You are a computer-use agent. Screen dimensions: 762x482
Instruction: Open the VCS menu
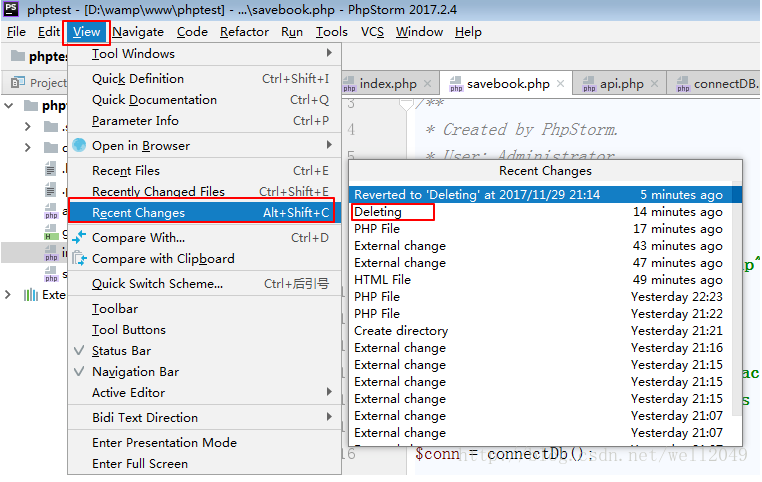[372, 32]
